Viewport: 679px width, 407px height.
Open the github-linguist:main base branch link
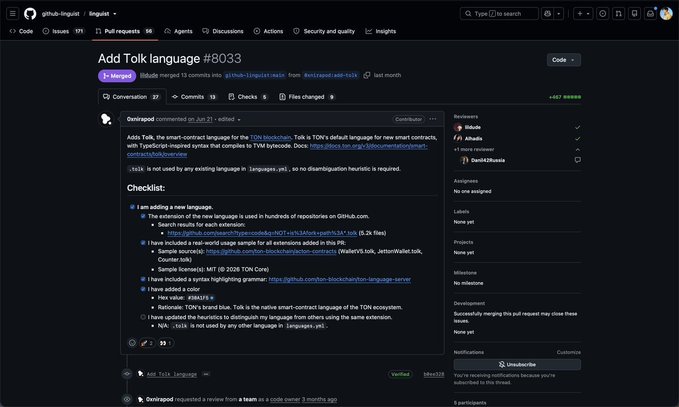(255, 75)
